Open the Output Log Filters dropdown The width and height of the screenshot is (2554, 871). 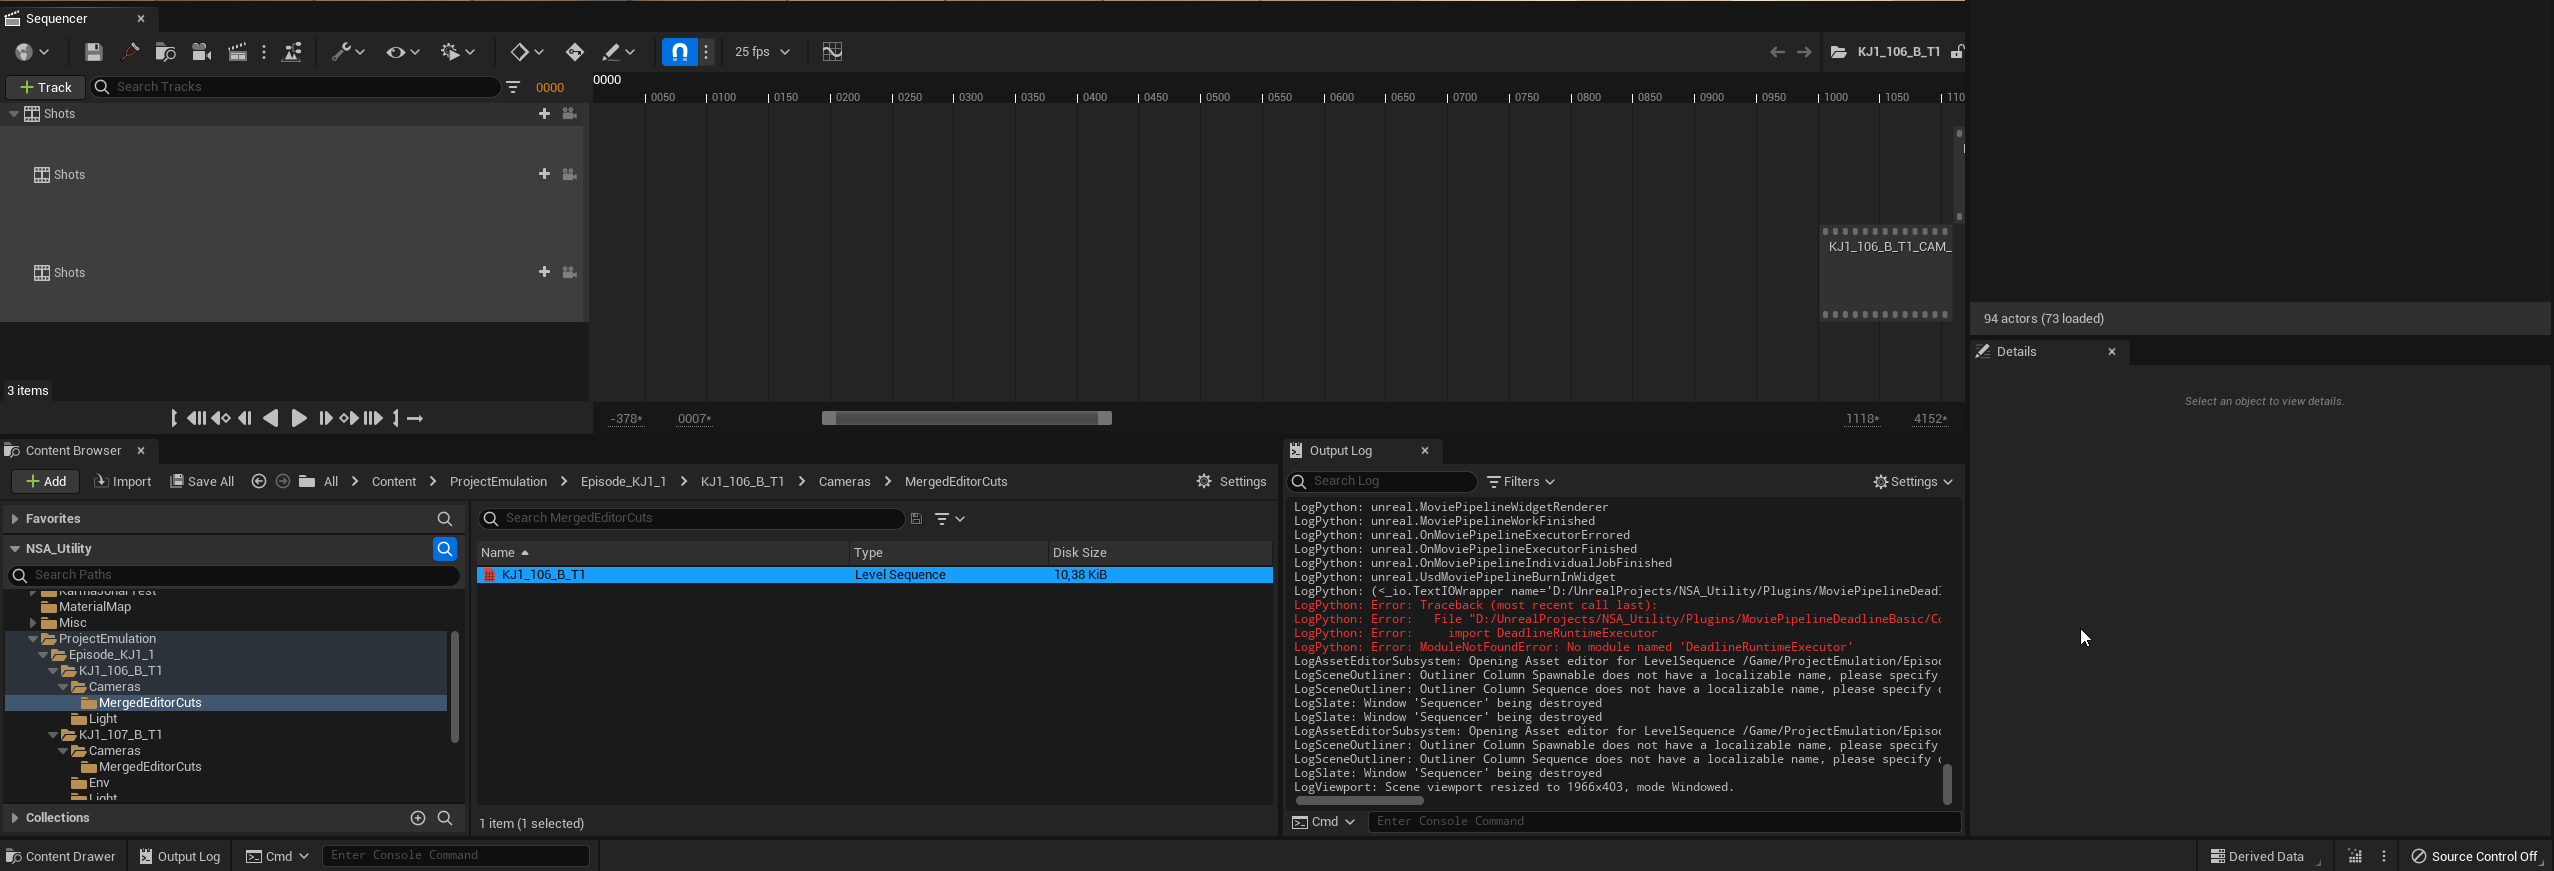coord(1521,482)
